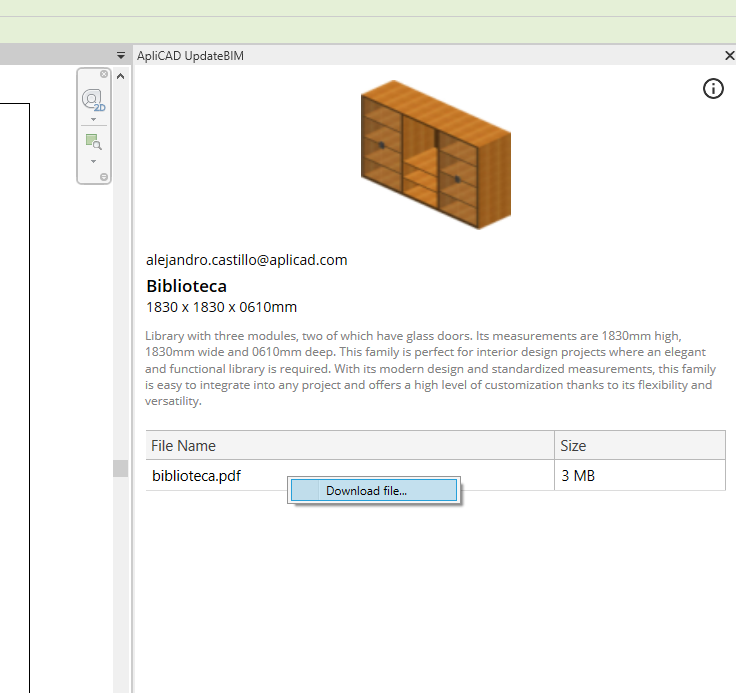Click the library description paragraph
The height and width of the screenshot is (693, 736).
(430, 369)
